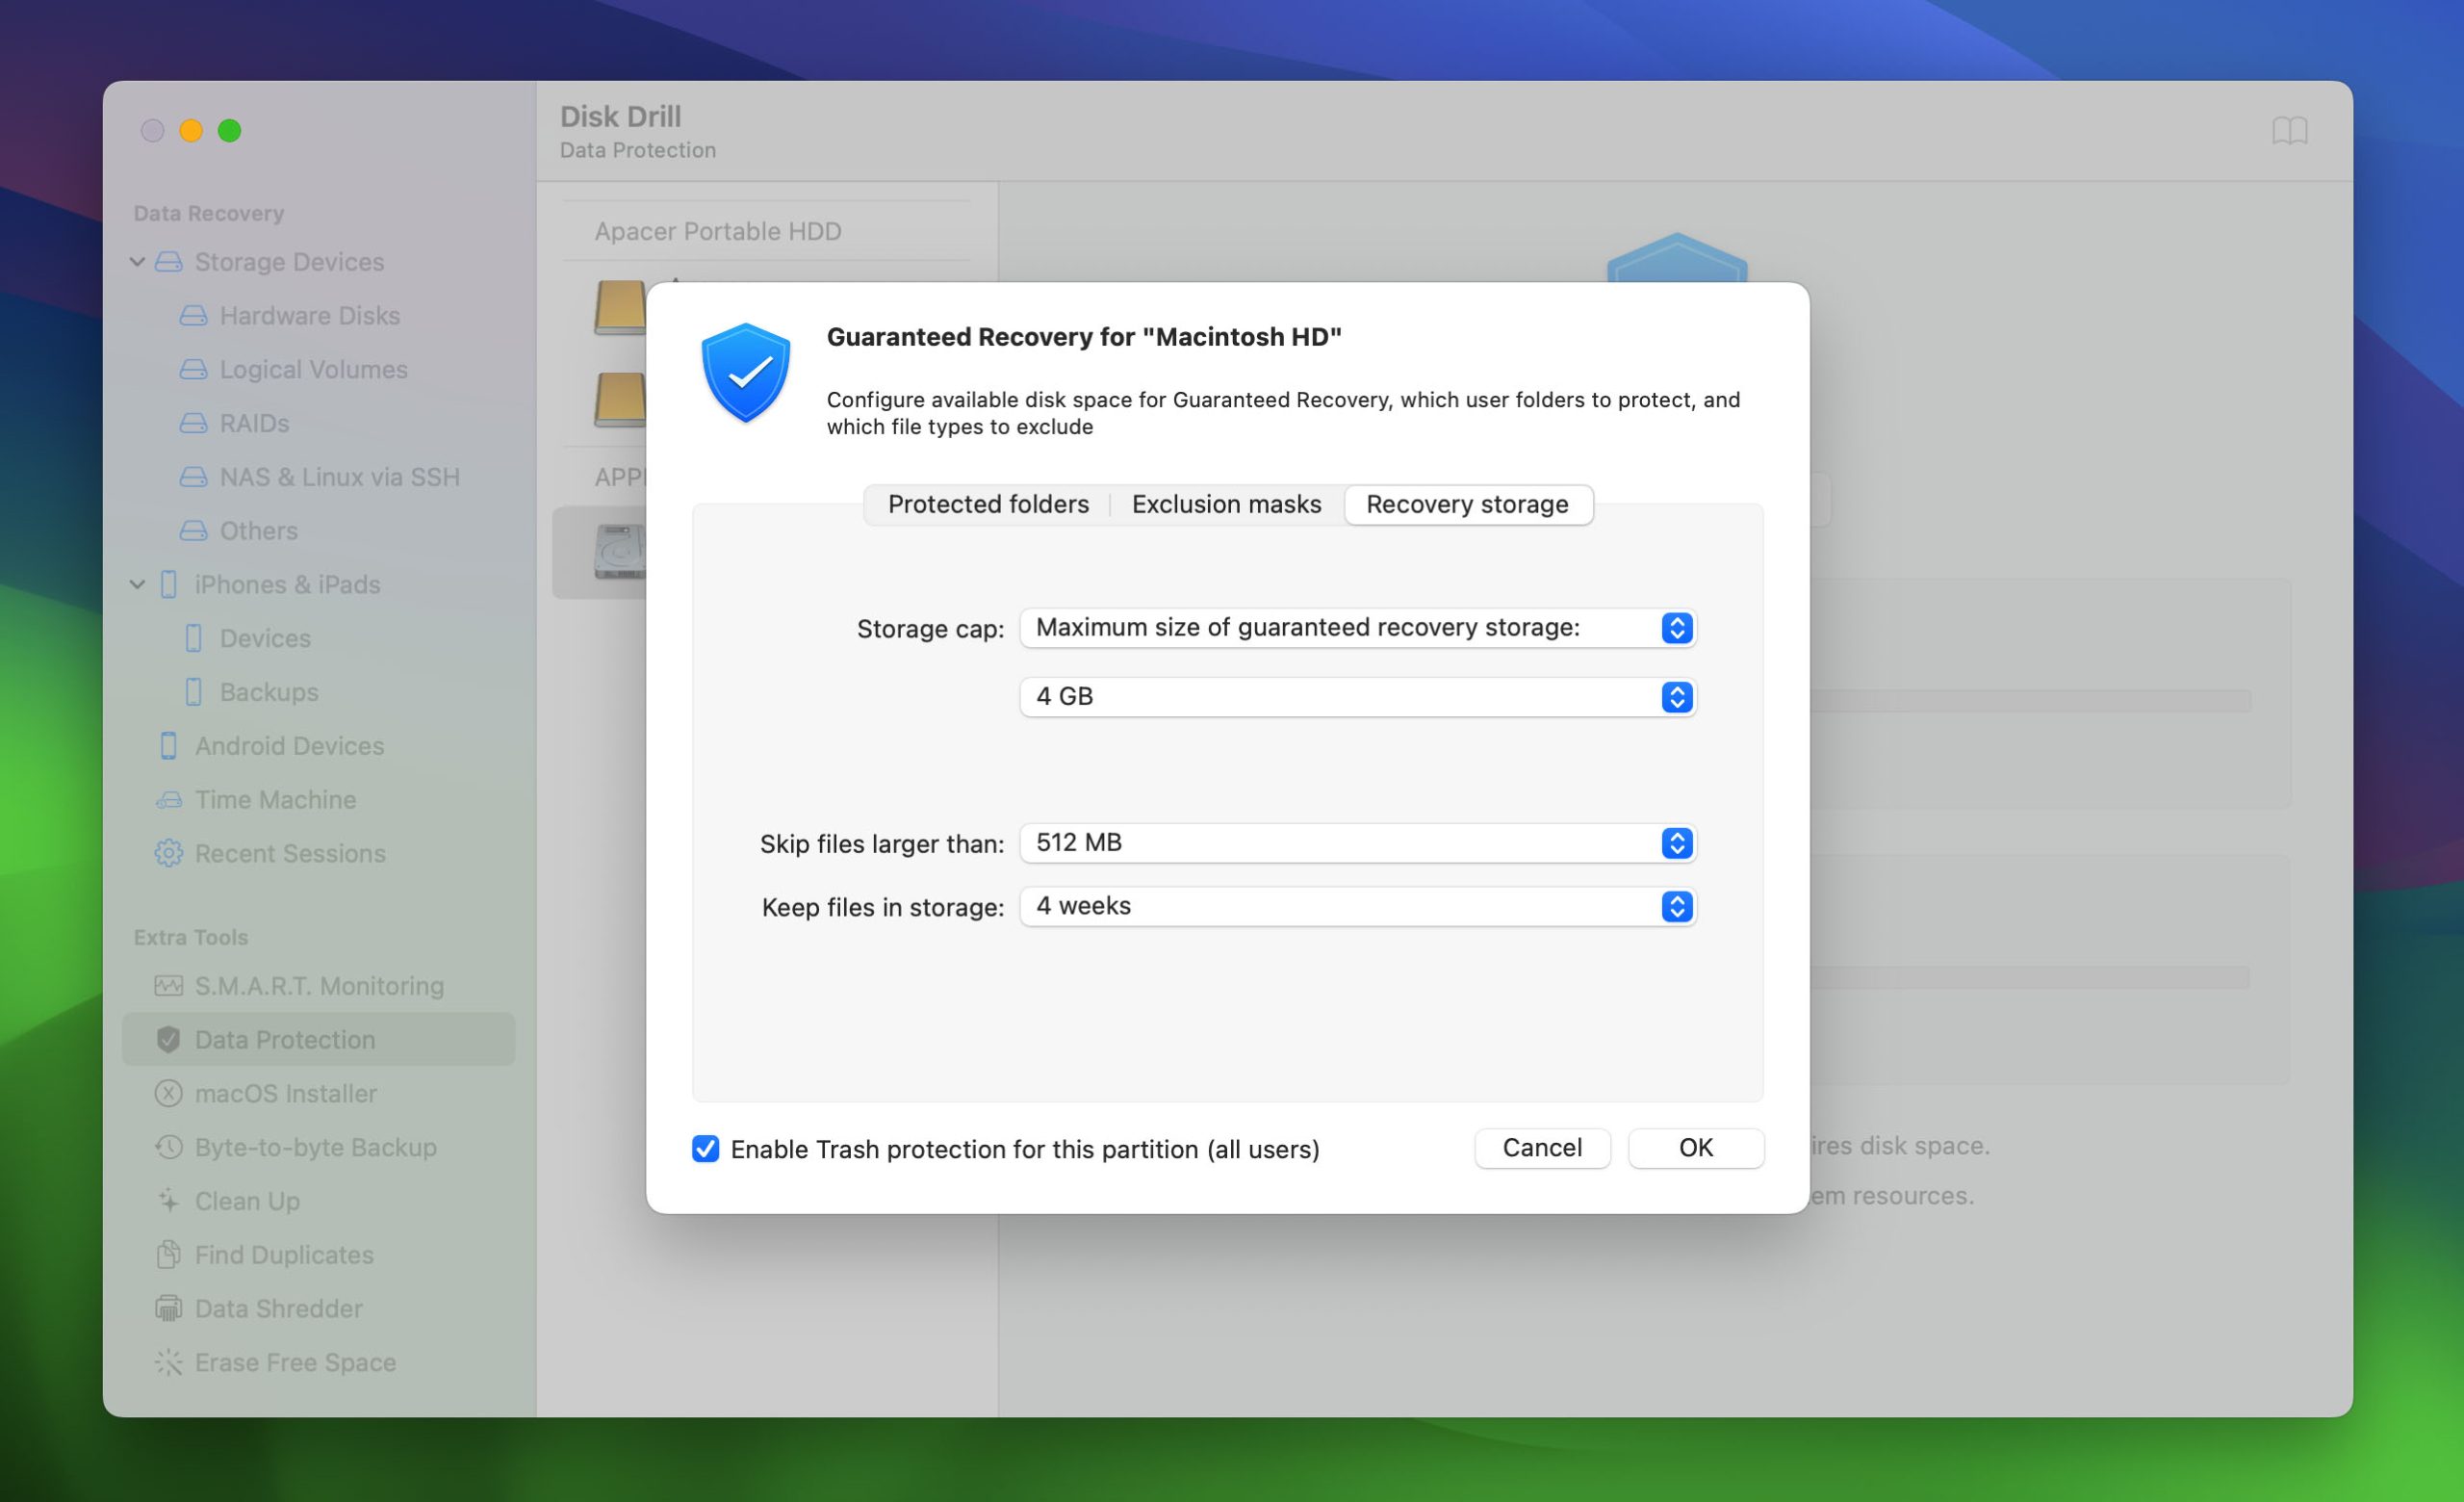Switch to the Exclusion masks tab
This screenshot has height=1502, width=2464.
[1227, 504]
